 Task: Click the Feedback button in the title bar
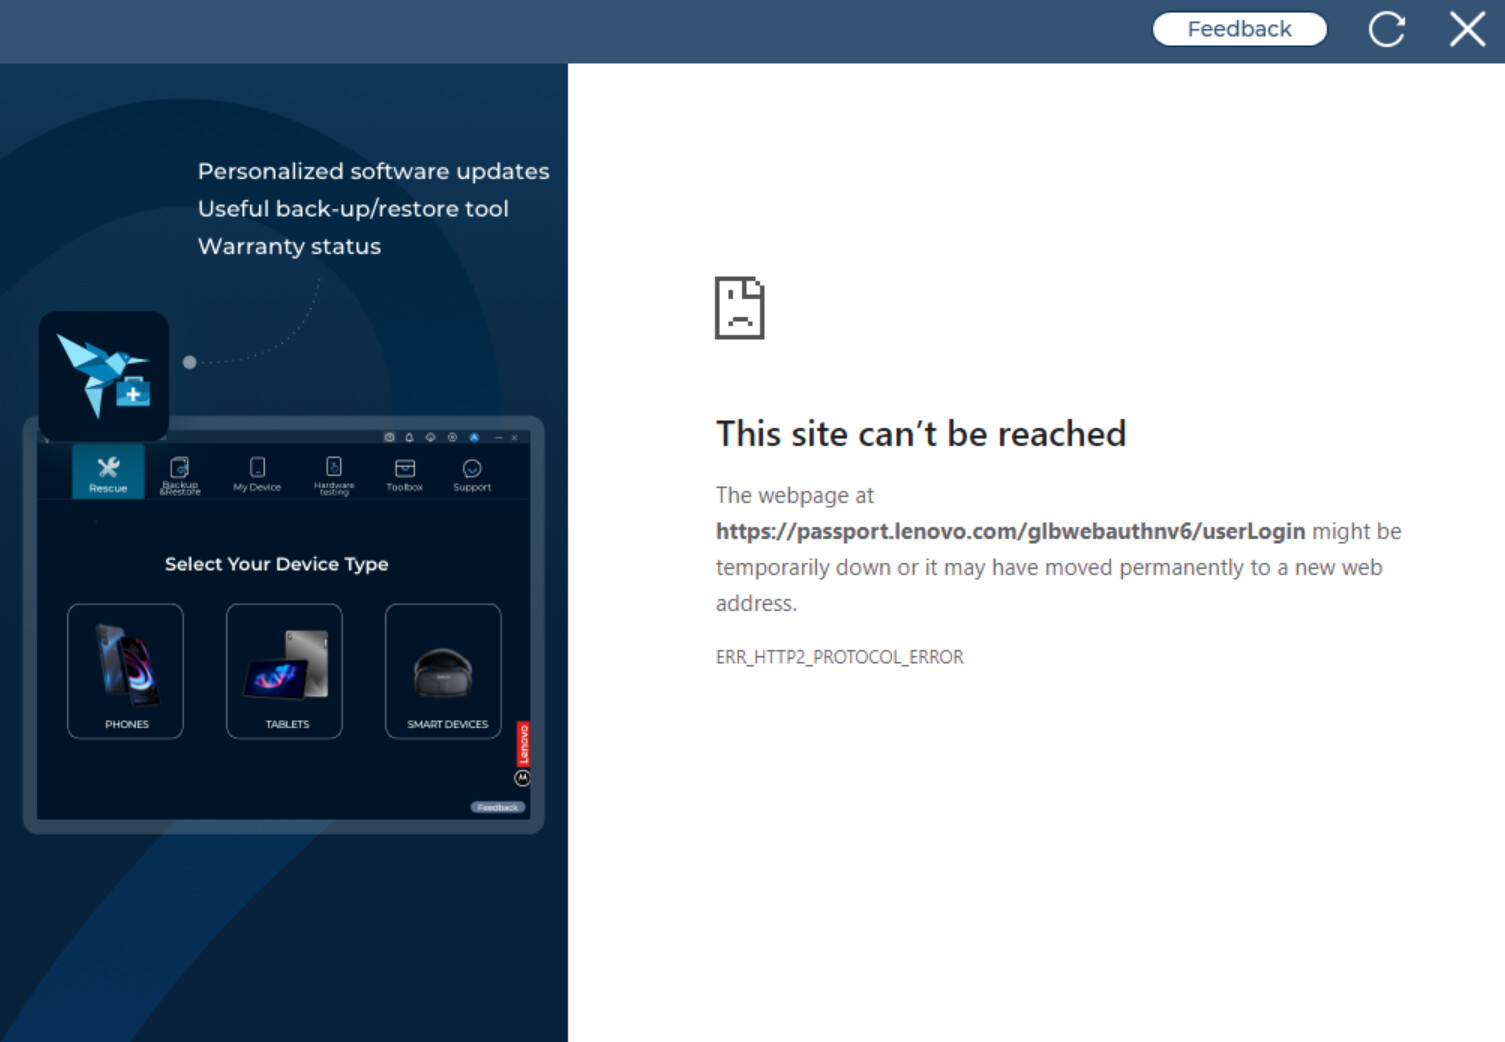(1239, 29)
